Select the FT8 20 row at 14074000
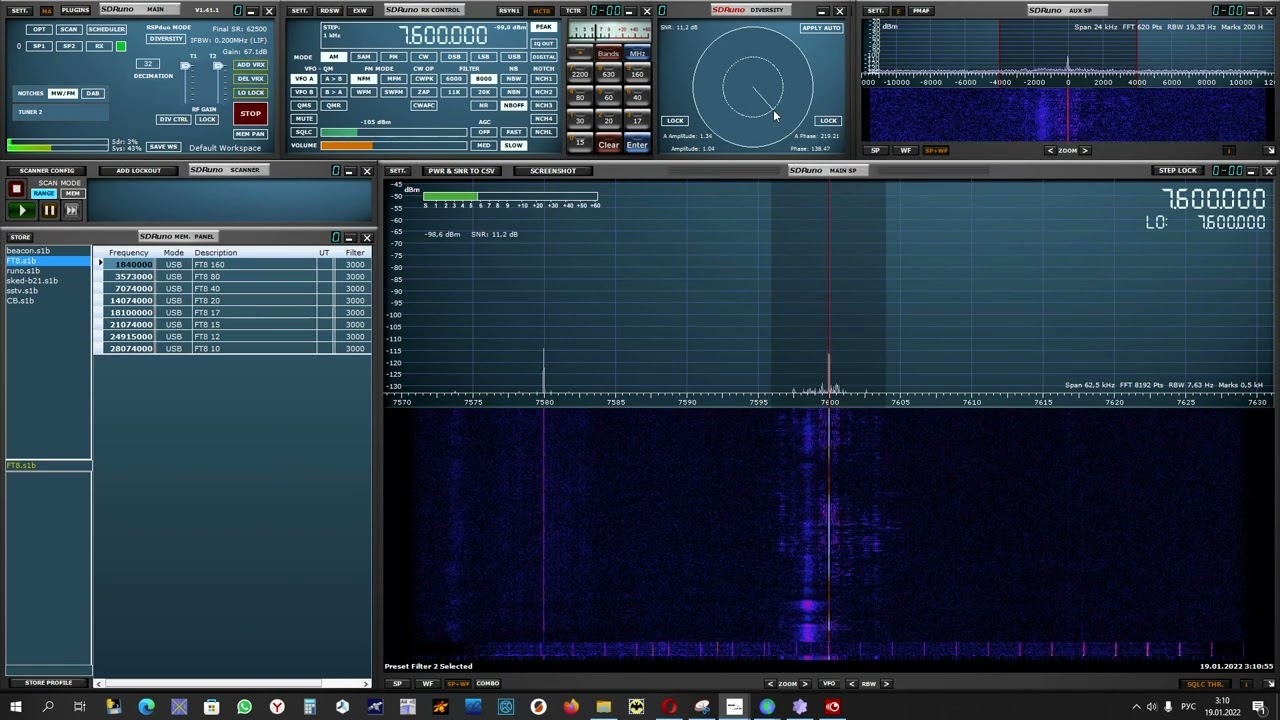 coord(233,300)
